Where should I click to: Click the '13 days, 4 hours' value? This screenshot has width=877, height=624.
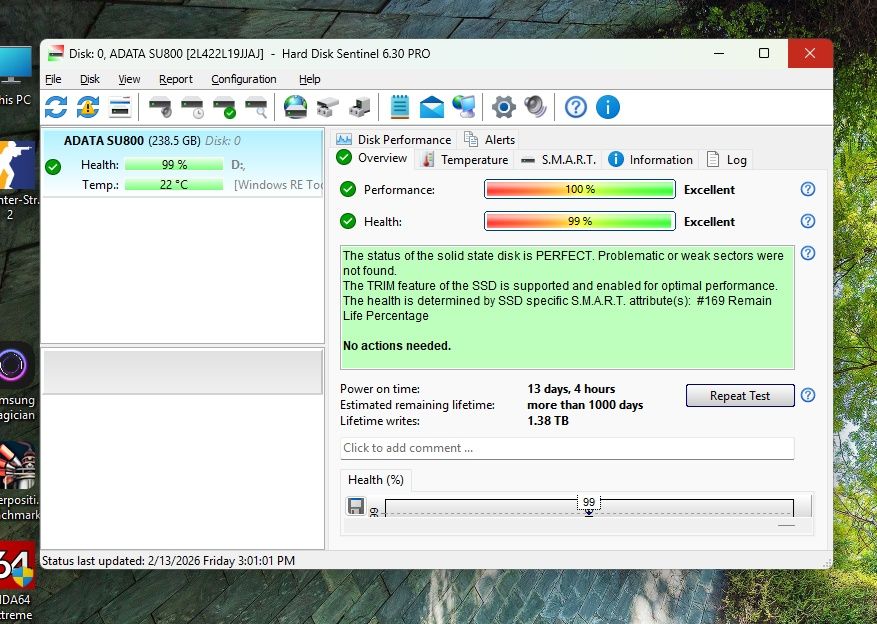click(x=571, y=389)
